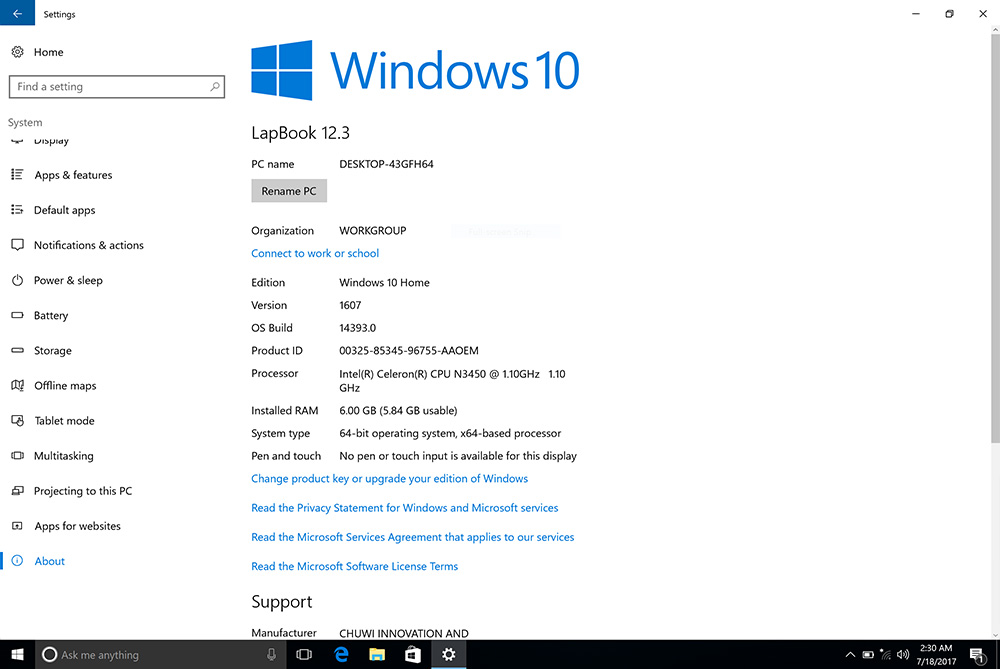1000x669 pixels.
Task: Open File Explorer from taskbar
Action: (377, 654)
